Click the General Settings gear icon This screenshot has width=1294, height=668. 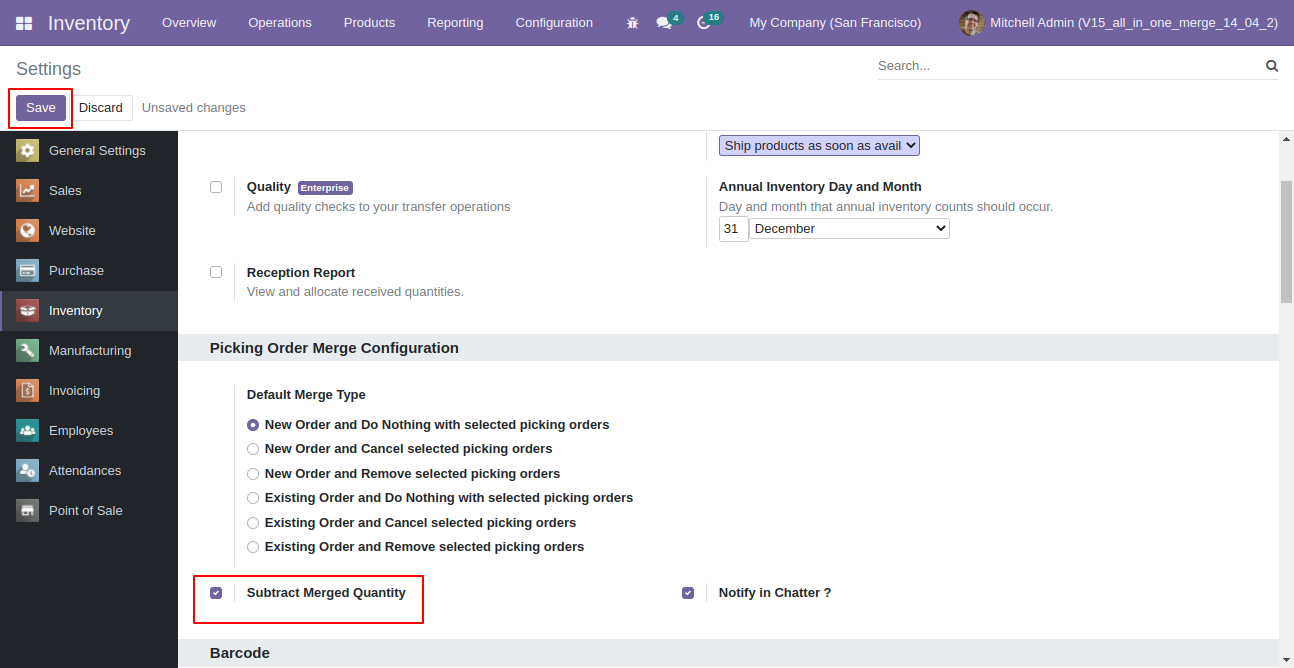click(28, 151)
